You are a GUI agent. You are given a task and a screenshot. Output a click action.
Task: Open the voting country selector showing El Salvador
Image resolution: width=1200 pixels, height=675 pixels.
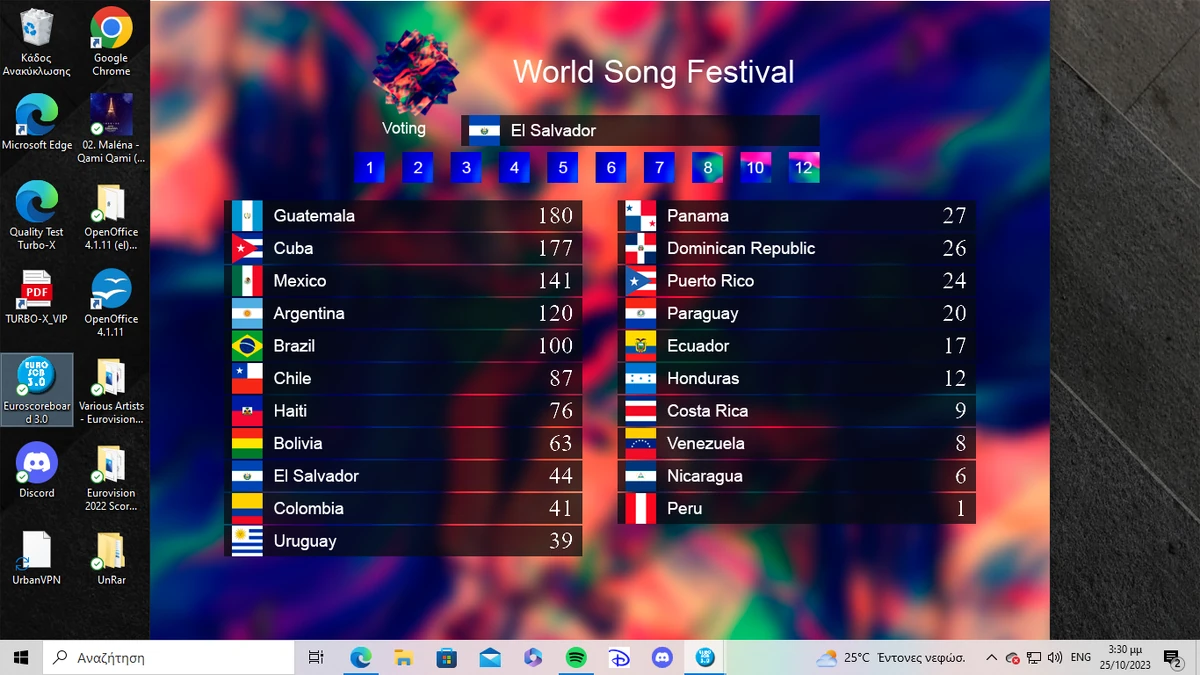(x=640, y=130)
